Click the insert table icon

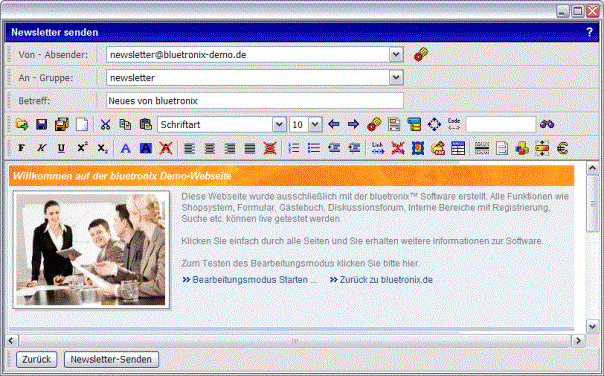458,148
